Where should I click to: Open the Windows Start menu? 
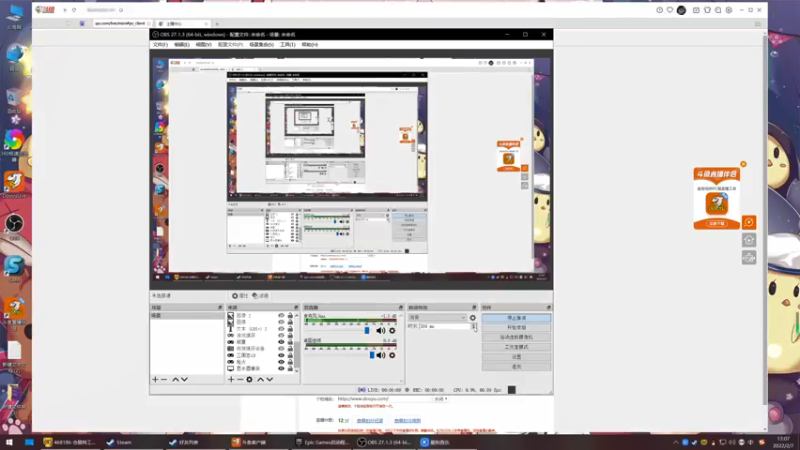coord(9,442)
